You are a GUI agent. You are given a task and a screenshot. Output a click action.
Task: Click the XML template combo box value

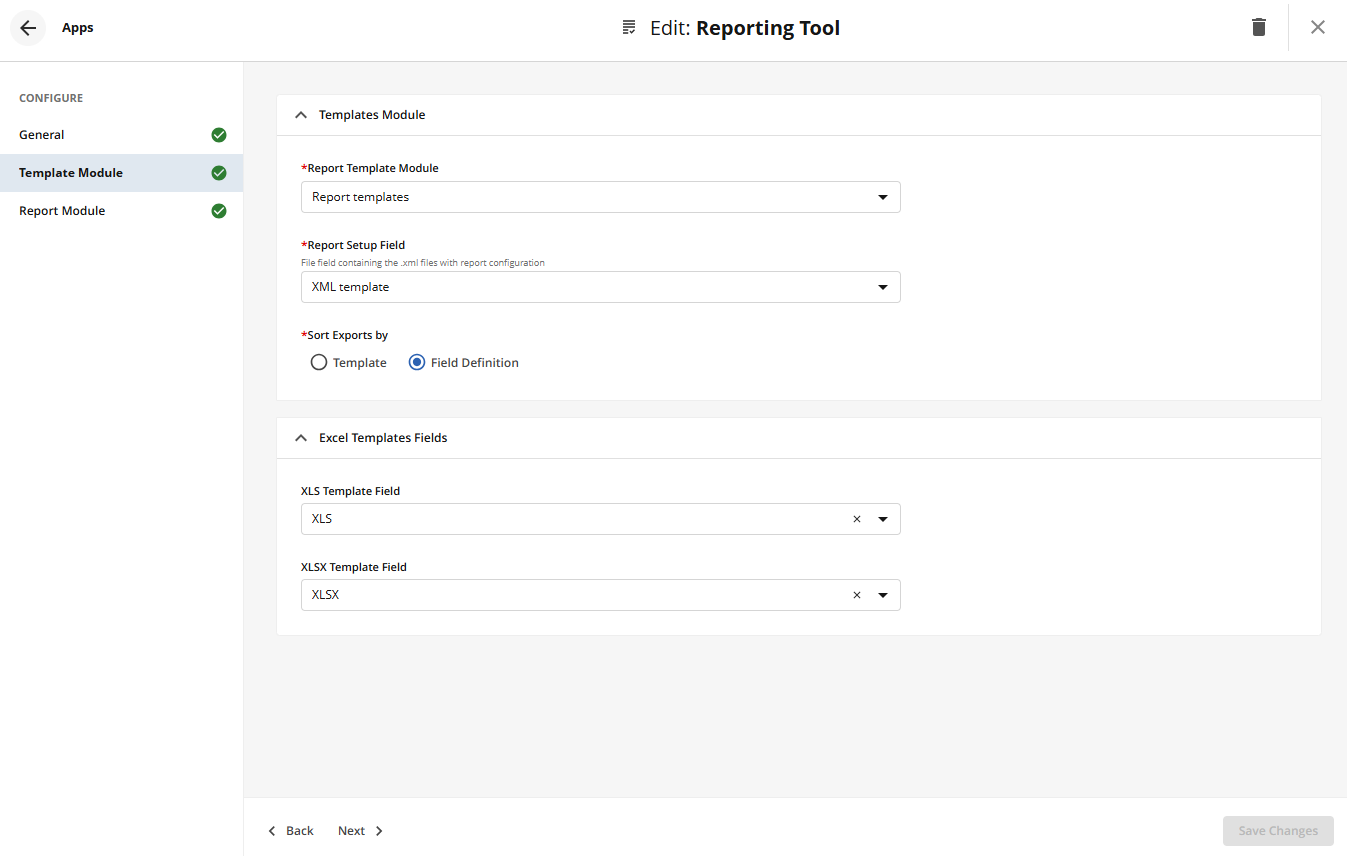350,287
